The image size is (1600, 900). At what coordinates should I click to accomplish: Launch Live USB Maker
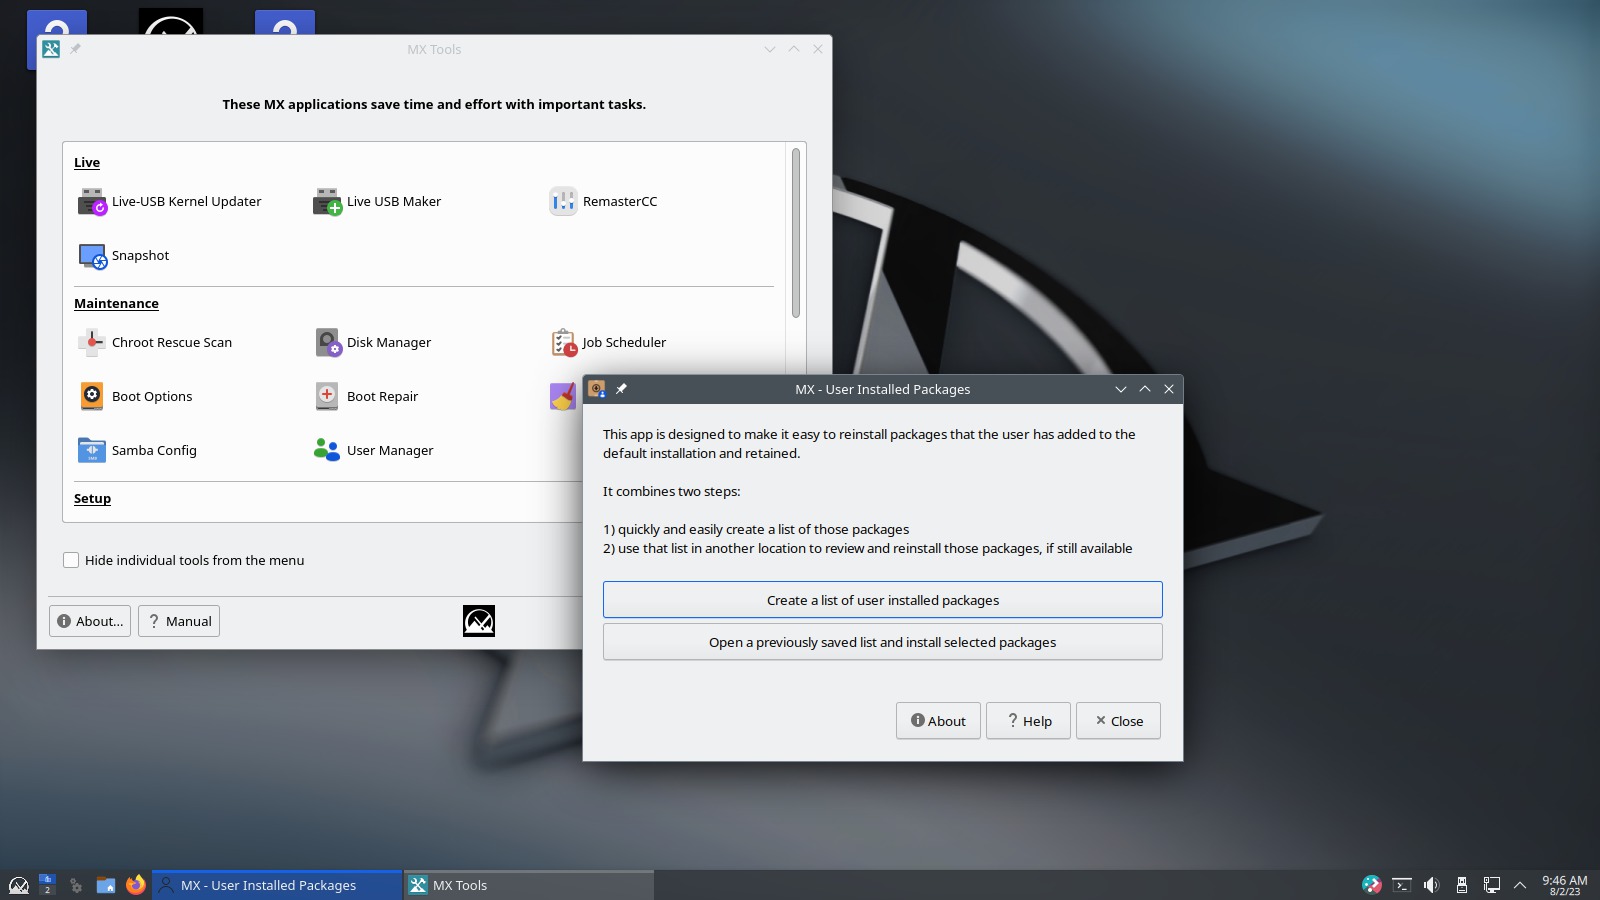(377, 202)
